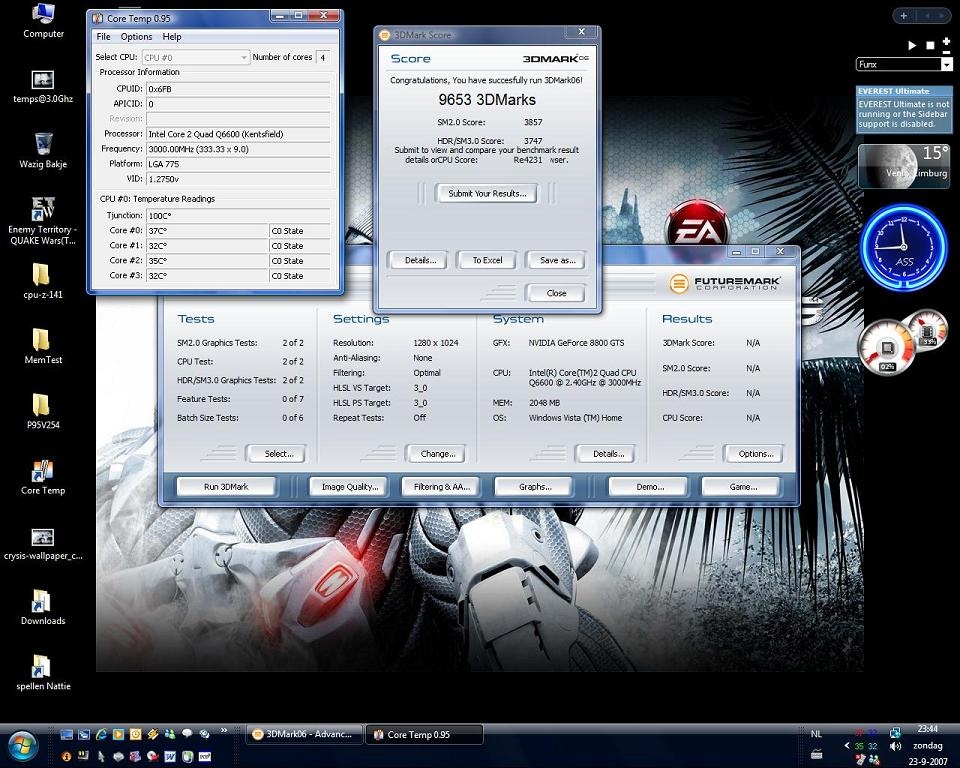This screenshot has height=768, width=960.
Task: Play the radio stream in the sidebar gadget
Action: coord(911,45)
